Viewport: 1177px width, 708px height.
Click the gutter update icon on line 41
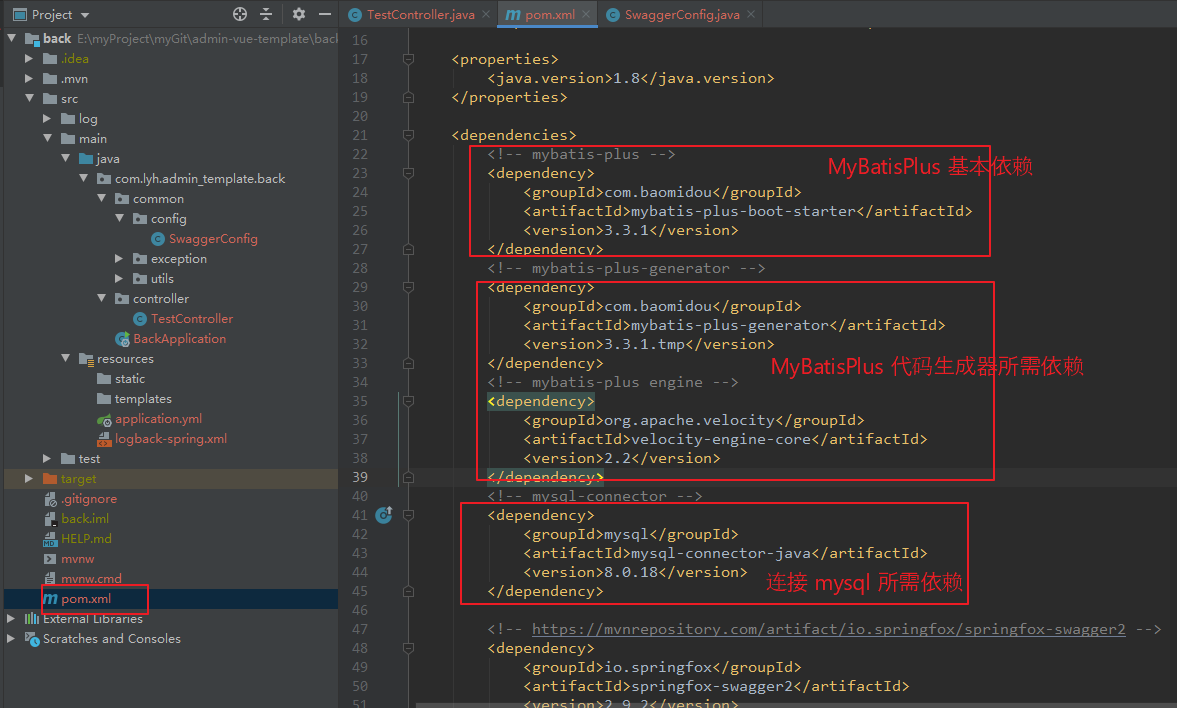pos(384,515)
